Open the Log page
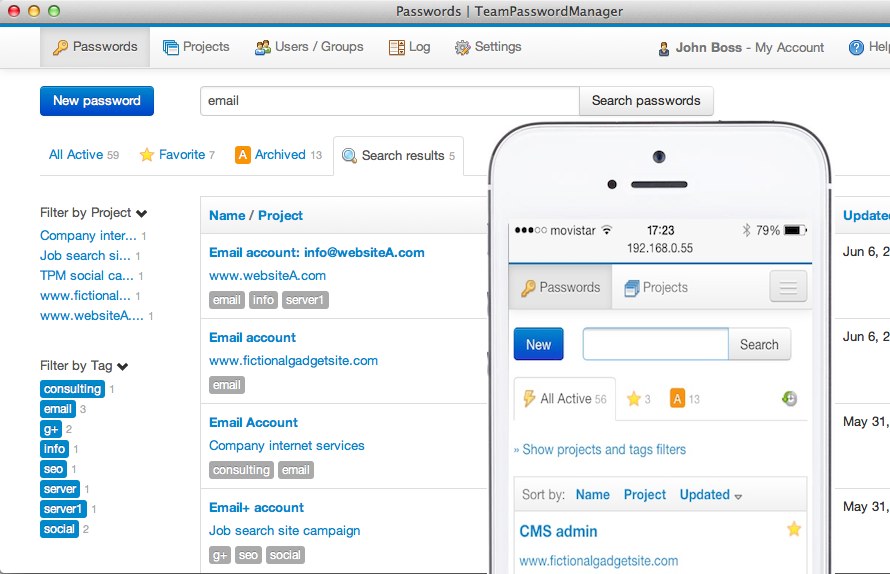The width and height of the screenshot is (890, 574). 409,47
